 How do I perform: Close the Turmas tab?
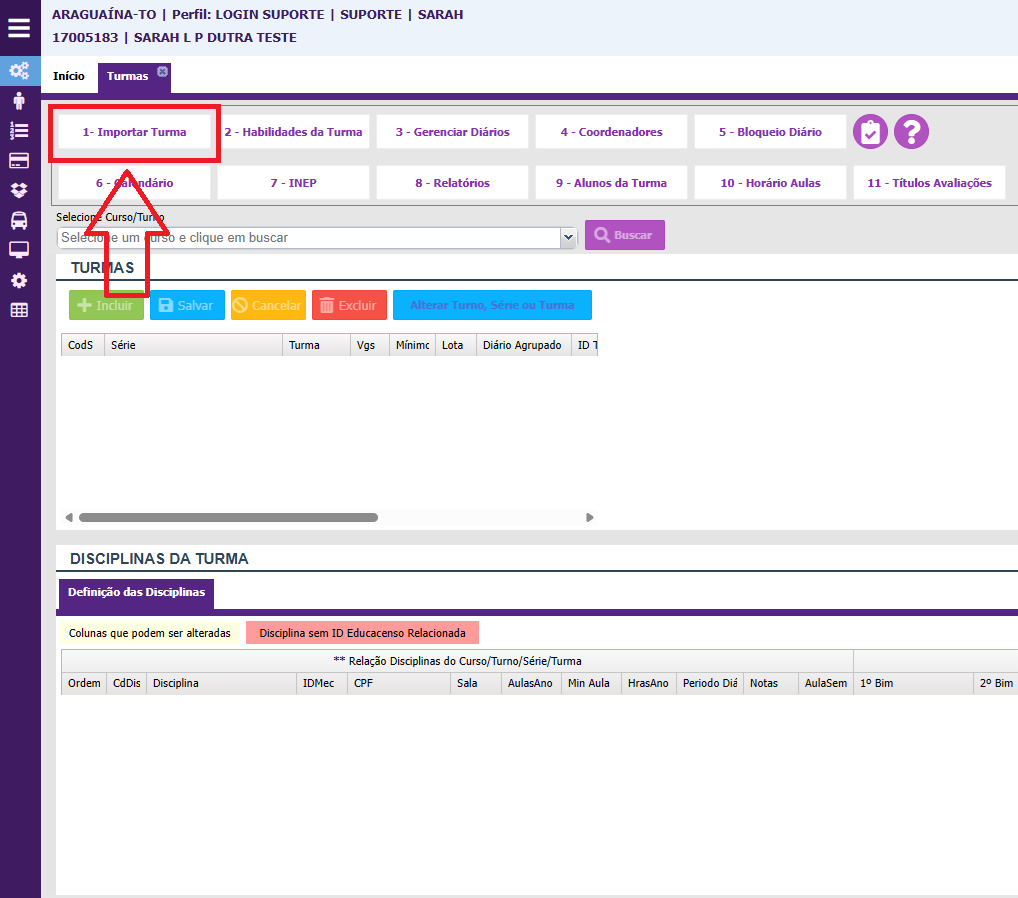click(163, 71)
